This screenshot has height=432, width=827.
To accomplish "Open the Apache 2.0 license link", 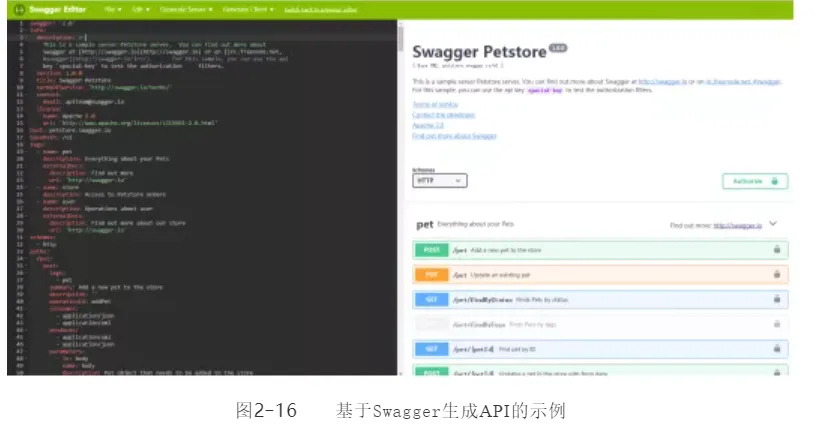I will (428, 126).
